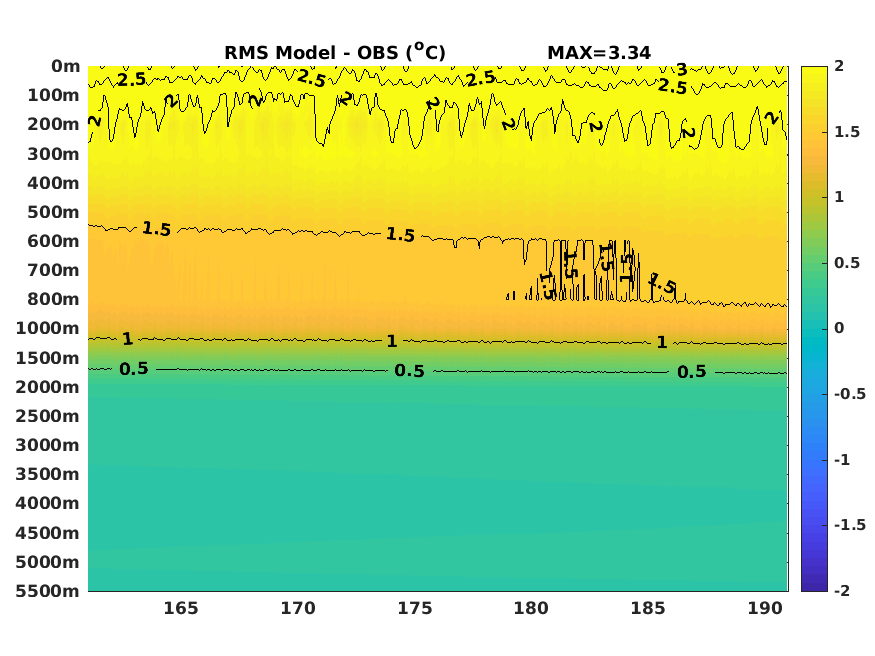Click the '190' x-axis tick label
Viewport: 875px width, 656px height.
765,608
